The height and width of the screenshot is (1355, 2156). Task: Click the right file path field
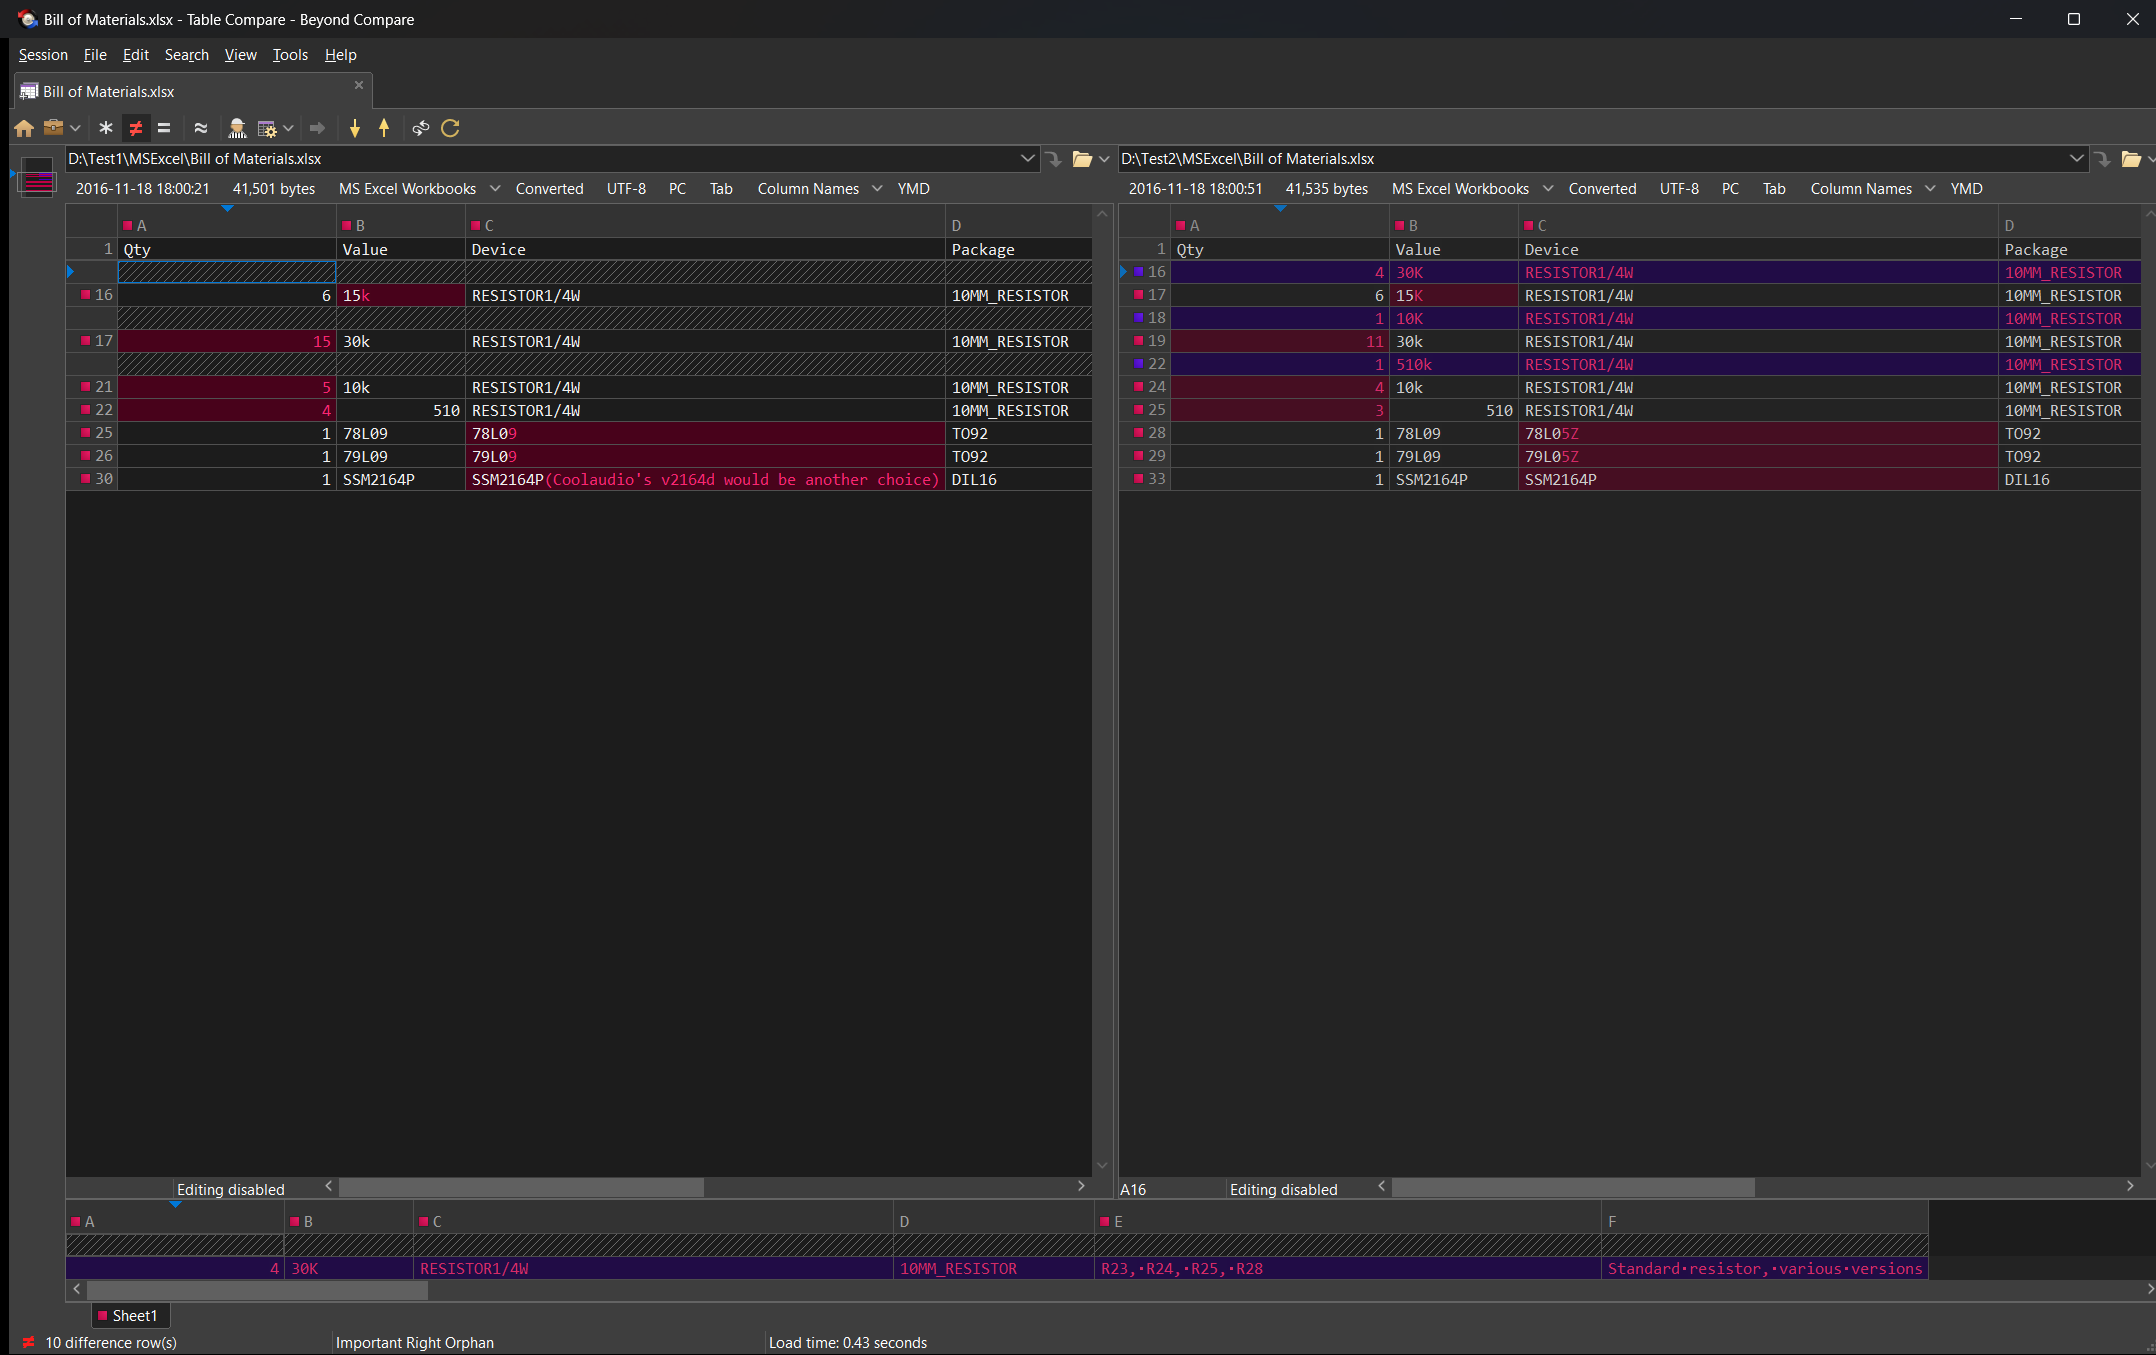click(1593, 159)
